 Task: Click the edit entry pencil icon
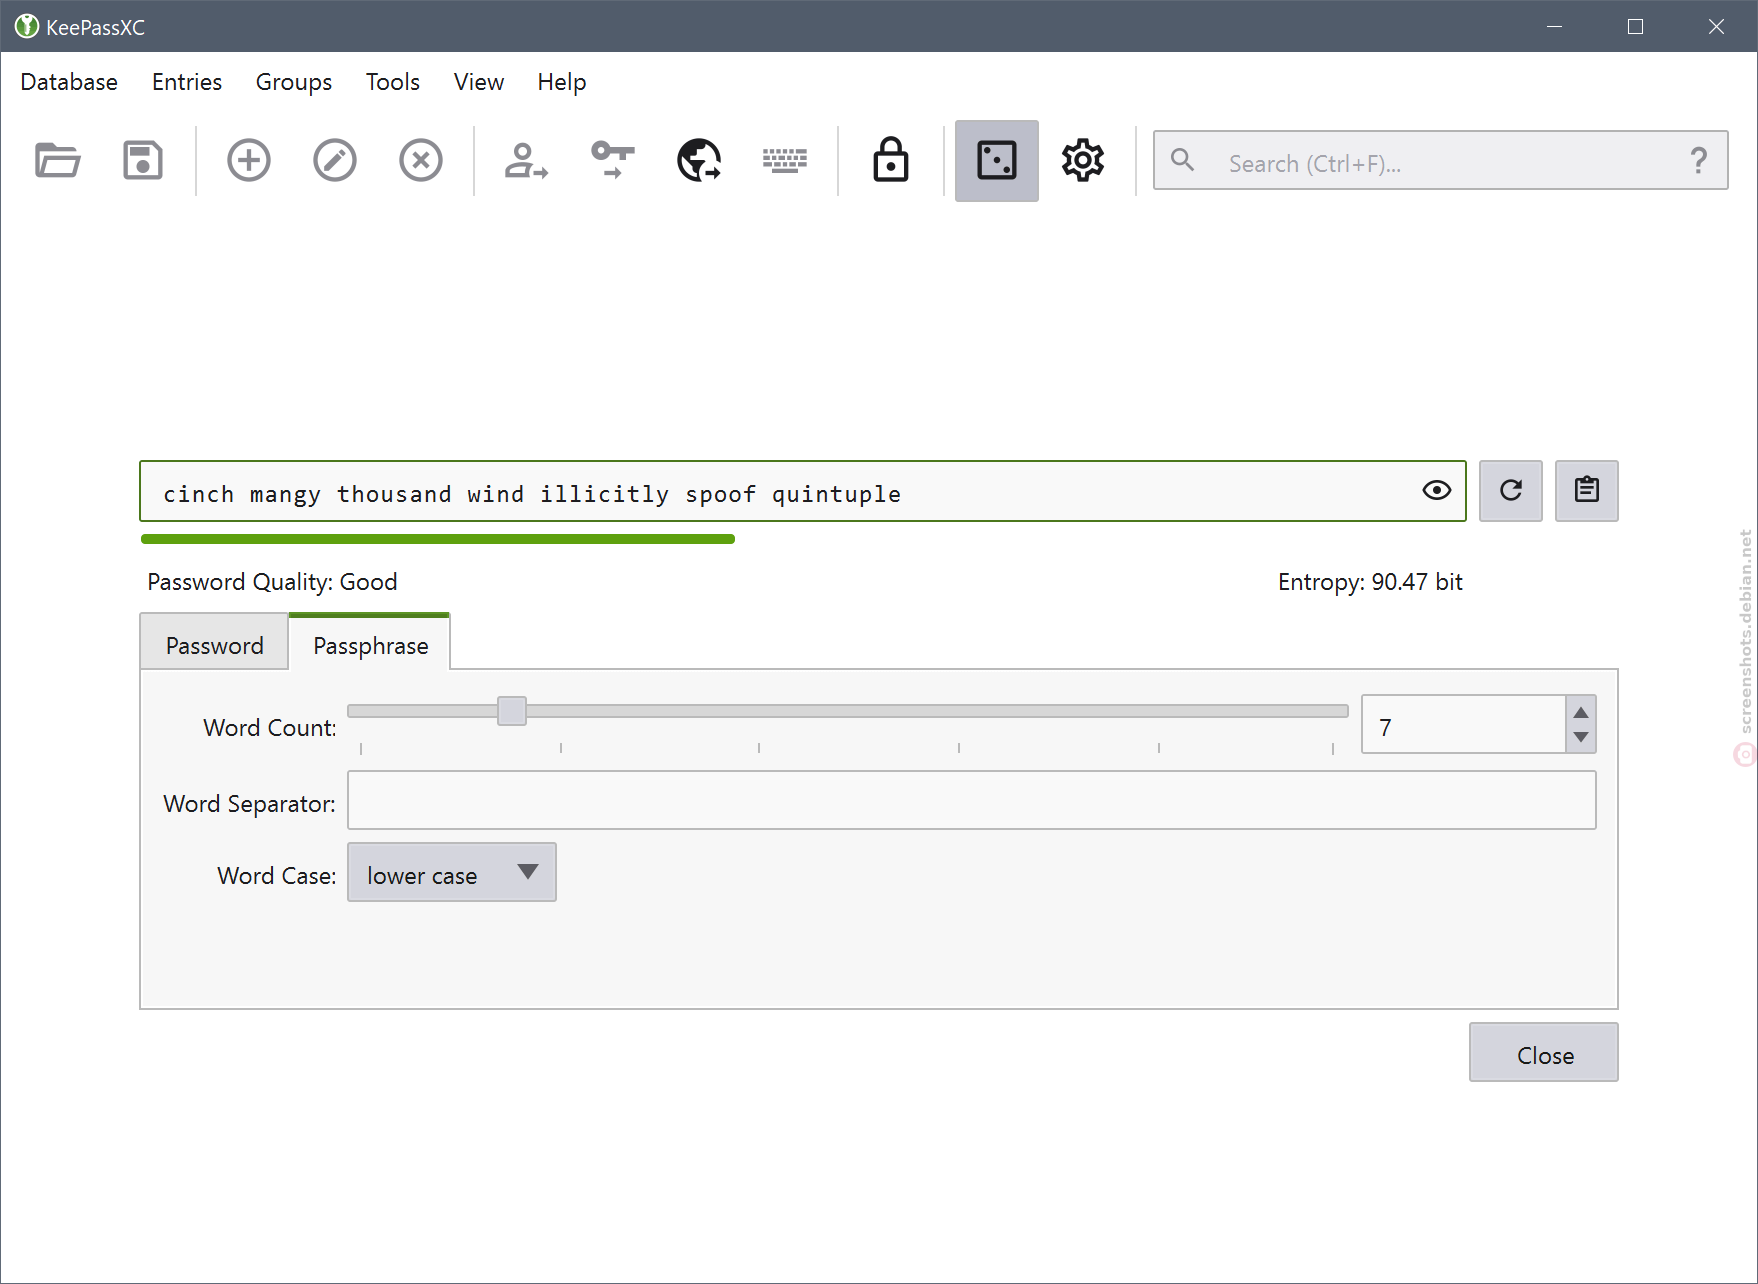pyautogui.click(x=335, y=160)
